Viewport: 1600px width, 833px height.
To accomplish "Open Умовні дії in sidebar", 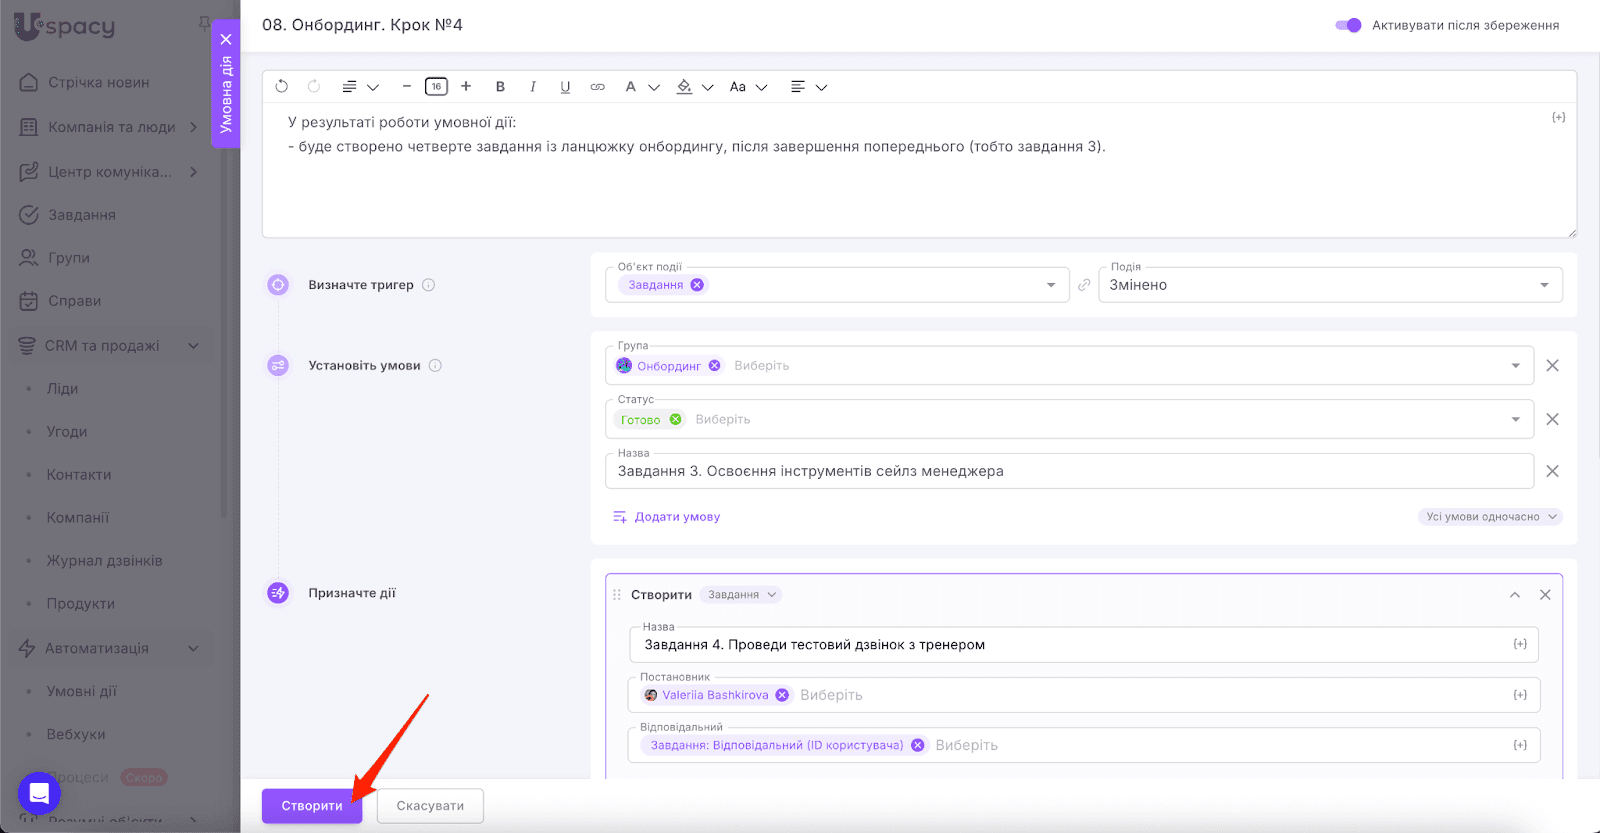I will point(82,691).
